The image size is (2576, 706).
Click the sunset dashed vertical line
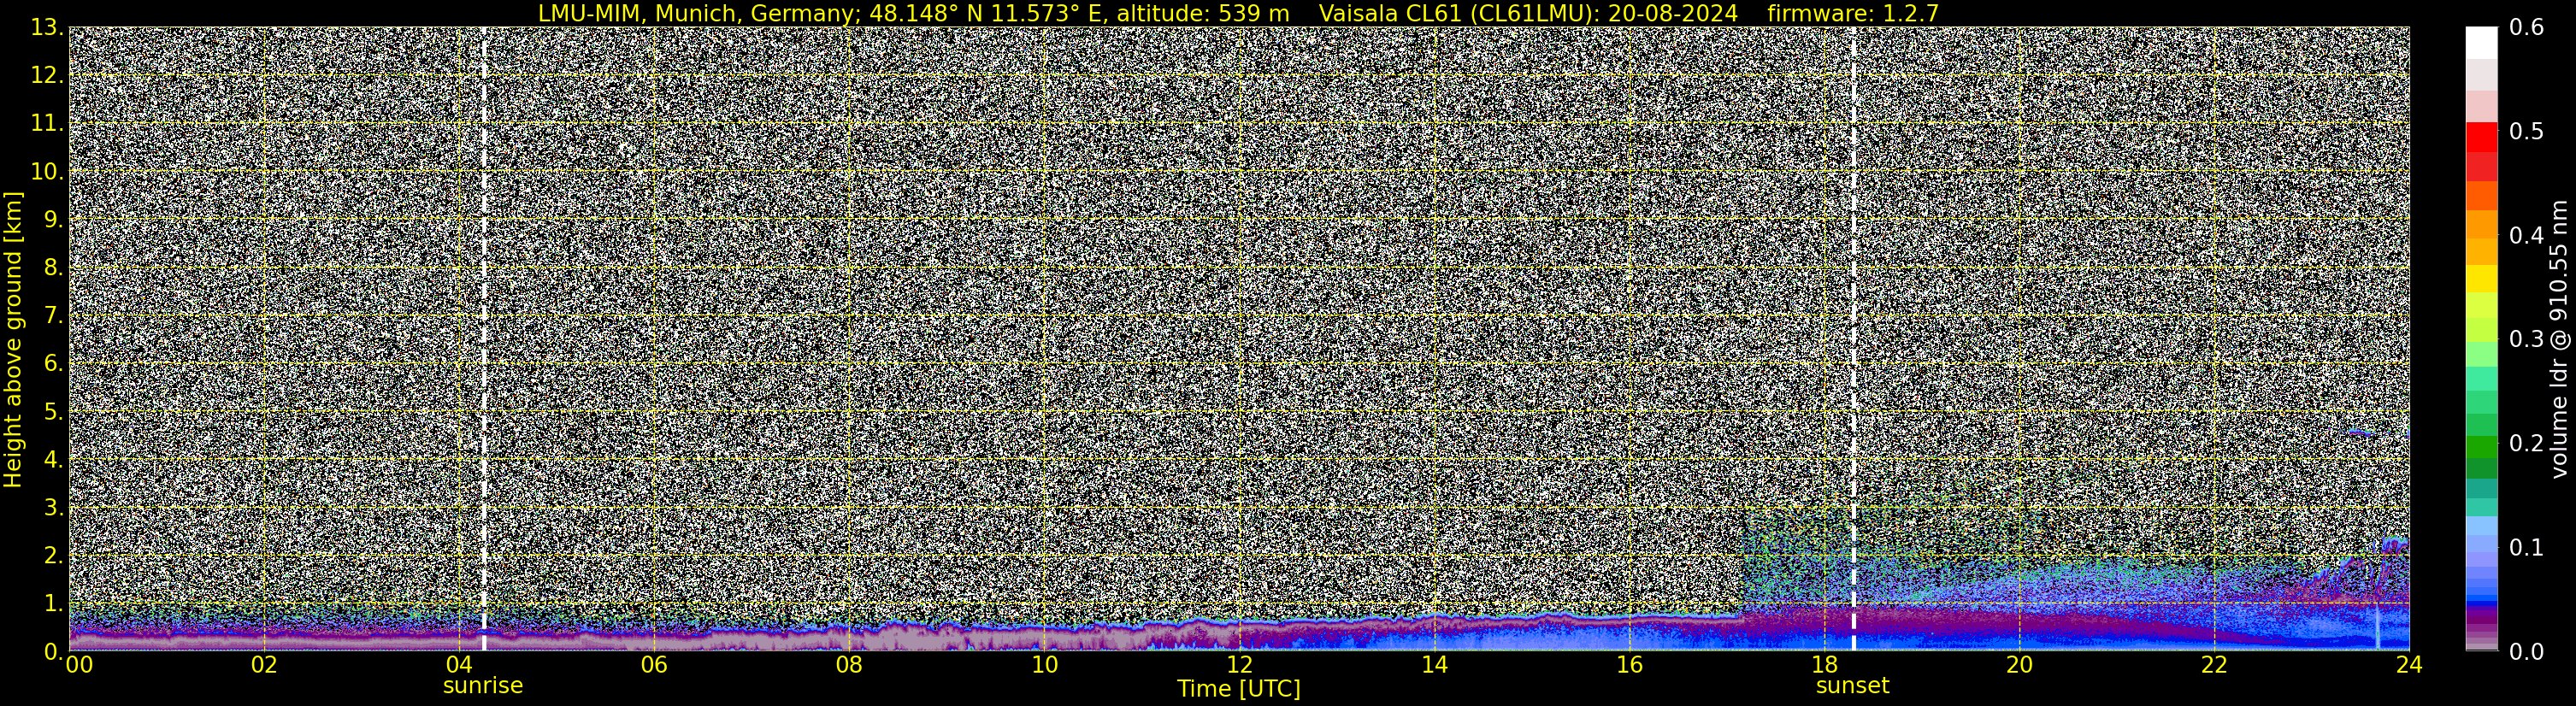[1853, 338]
